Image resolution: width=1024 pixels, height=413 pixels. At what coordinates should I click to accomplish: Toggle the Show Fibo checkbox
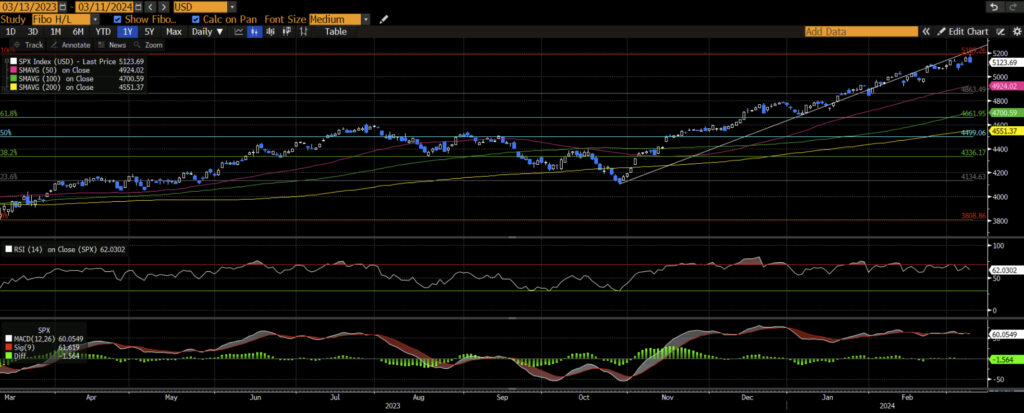click(x=118, y=19)
